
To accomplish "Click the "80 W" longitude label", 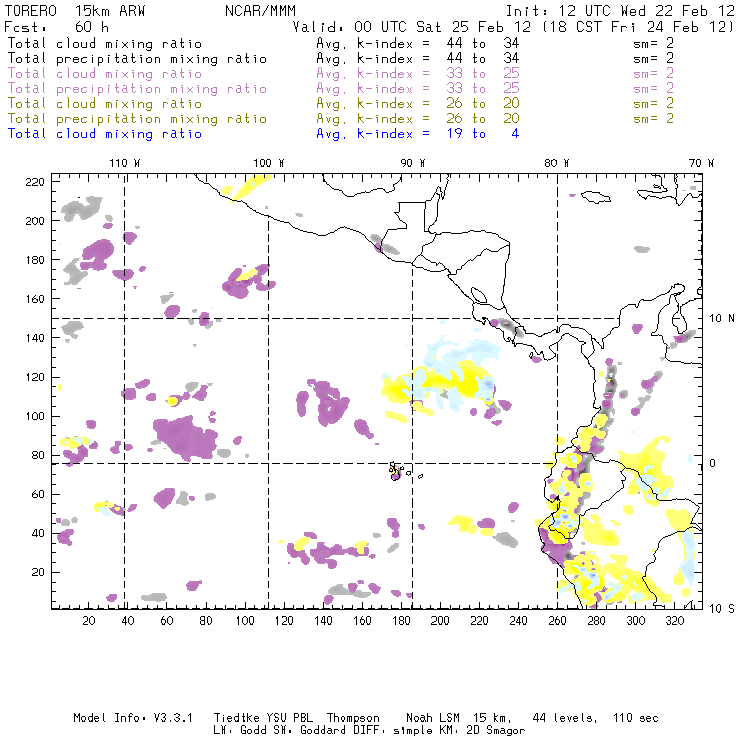I will point(557,163).
